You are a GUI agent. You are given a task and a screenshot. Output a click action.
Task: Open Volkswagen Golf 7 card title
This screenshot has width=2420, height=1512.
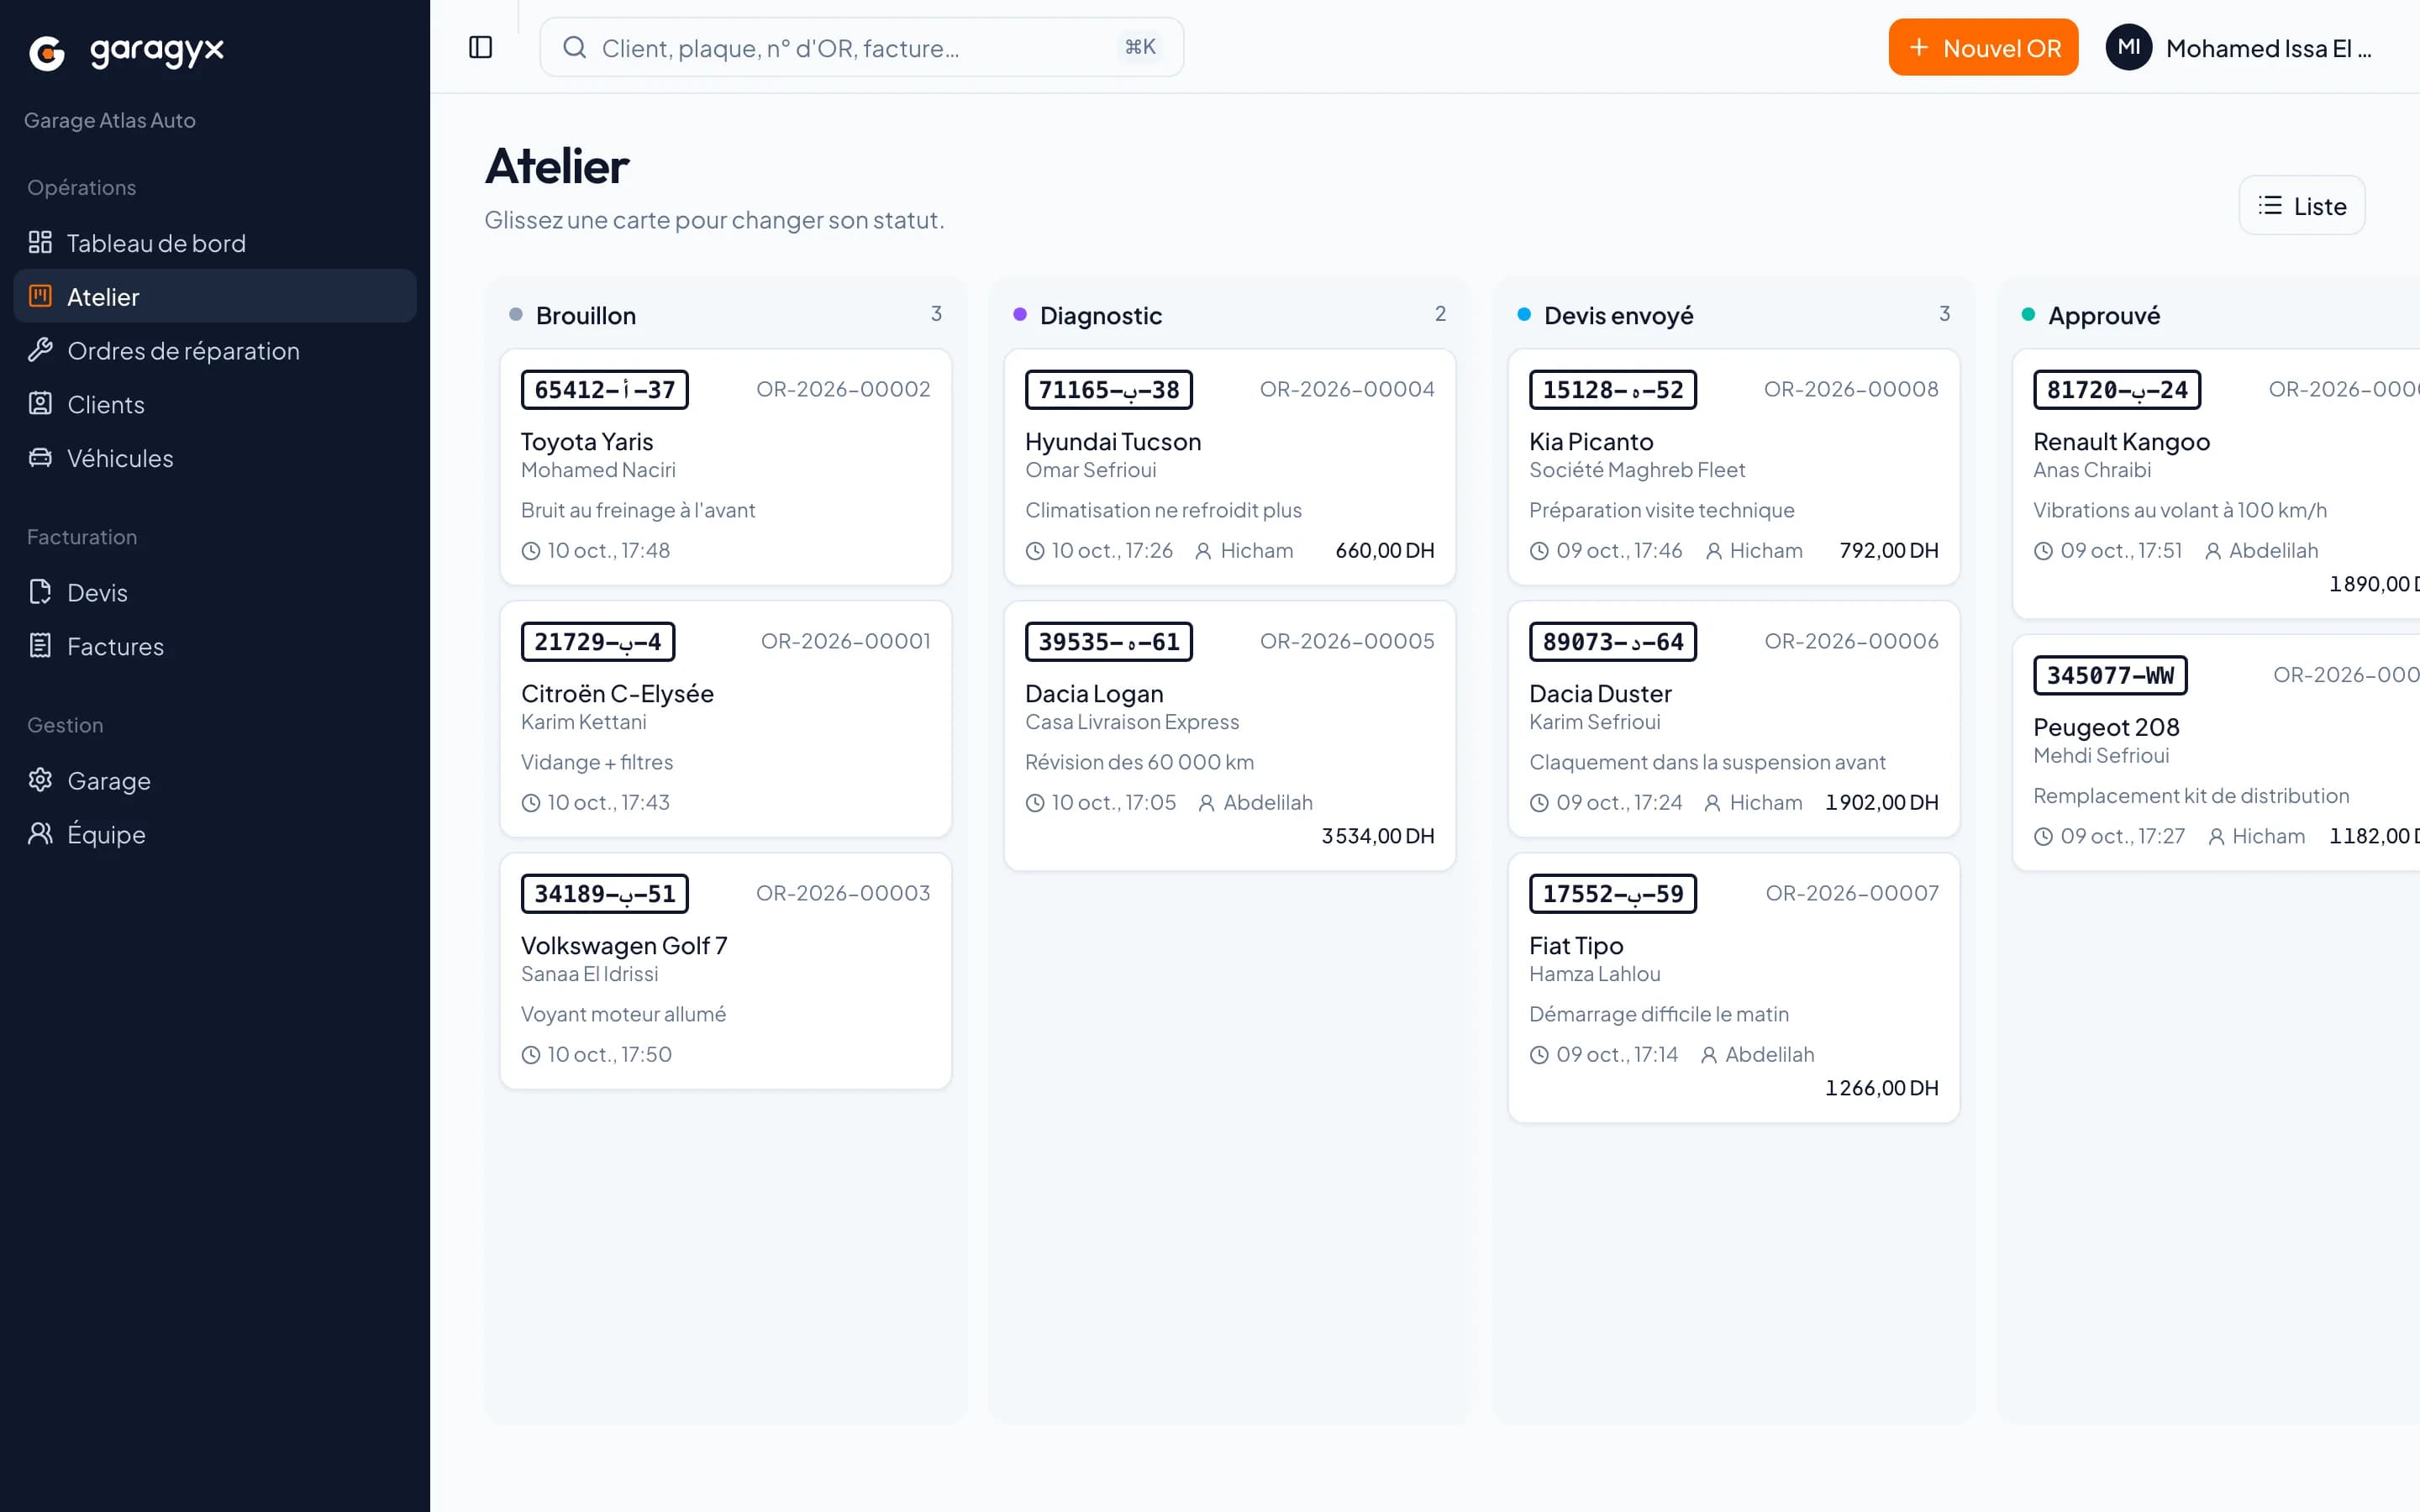point(624,945)
